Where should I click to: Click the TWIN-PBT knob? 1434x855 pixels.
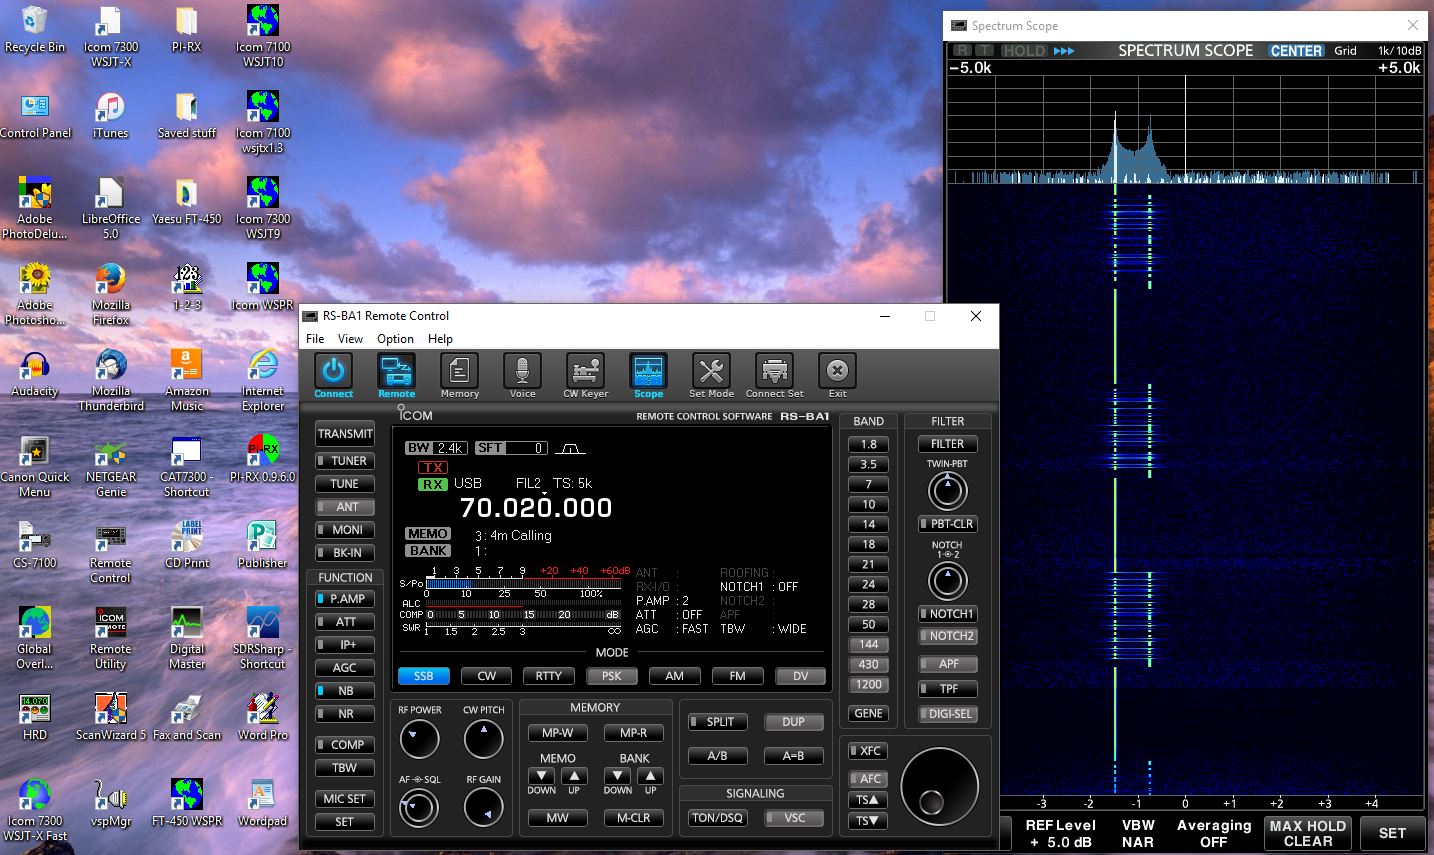click(947, 491)
